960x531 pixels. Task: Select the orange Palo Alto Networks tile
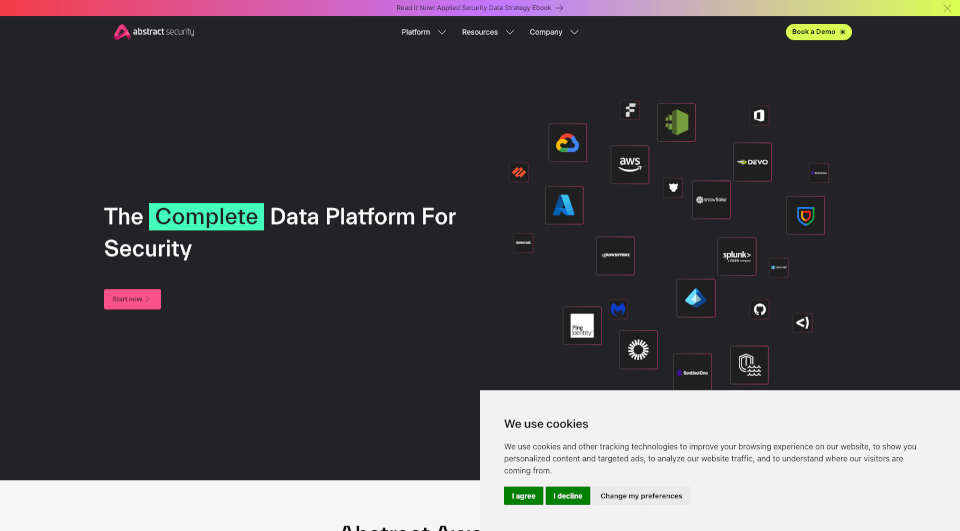click(519, 172)
